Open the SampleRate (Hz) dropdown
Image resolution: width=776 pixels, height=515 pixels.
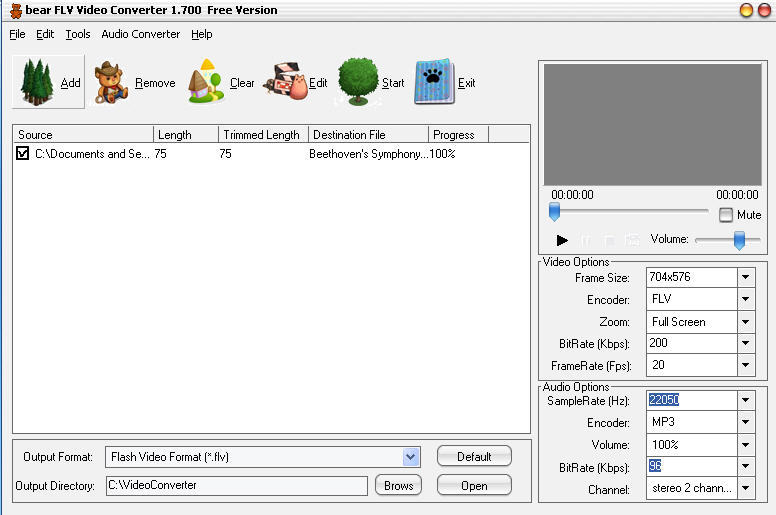745,400
